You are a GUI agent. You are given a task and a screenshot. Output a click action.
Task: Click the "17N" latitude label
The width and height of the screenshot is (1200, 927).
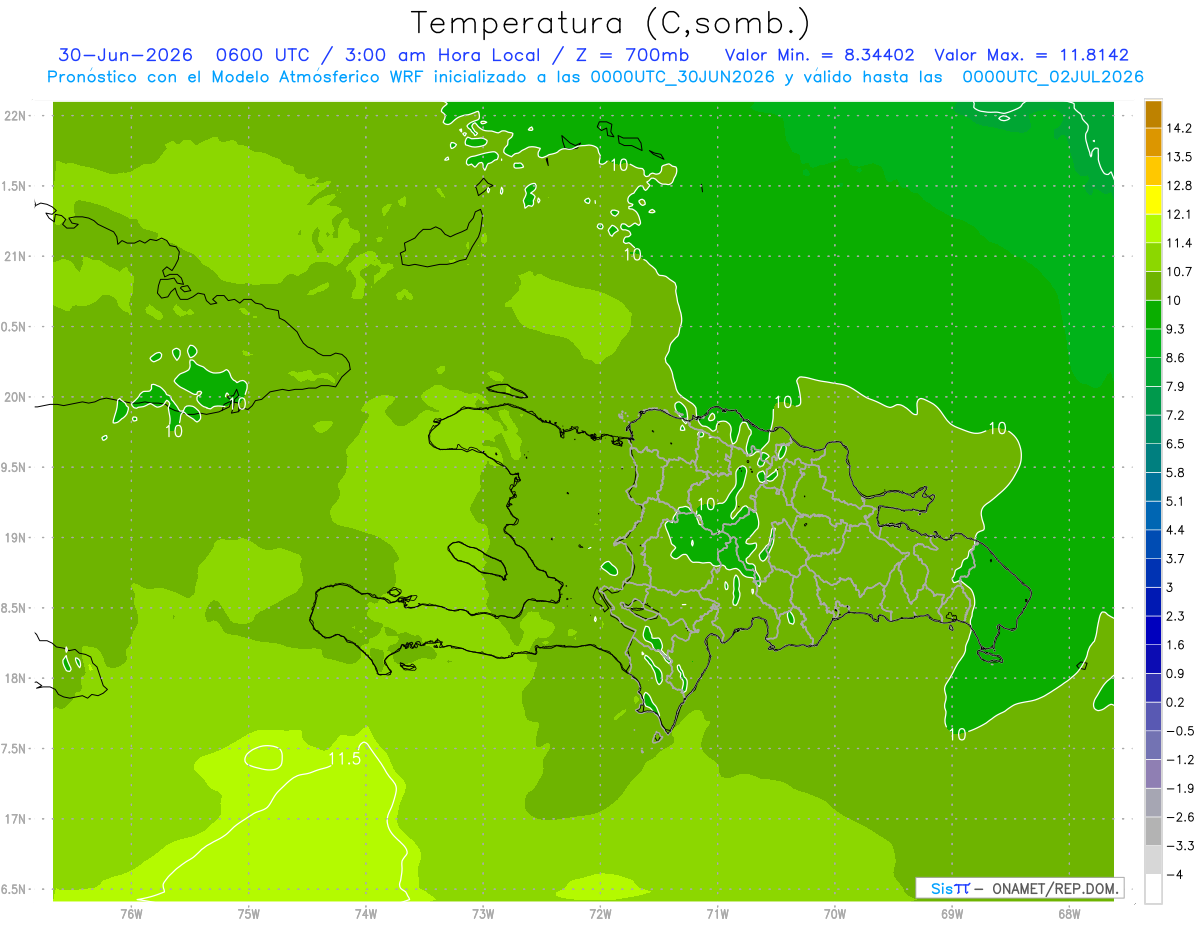coord(15,819)
